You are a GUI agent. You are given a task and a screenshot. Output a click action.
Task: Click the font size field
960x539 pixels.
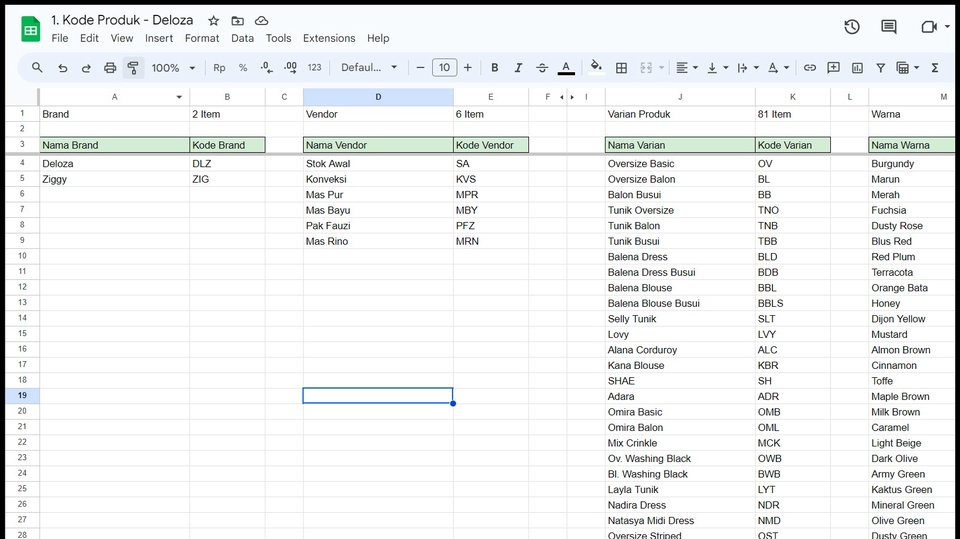click(x=444, y=67)
